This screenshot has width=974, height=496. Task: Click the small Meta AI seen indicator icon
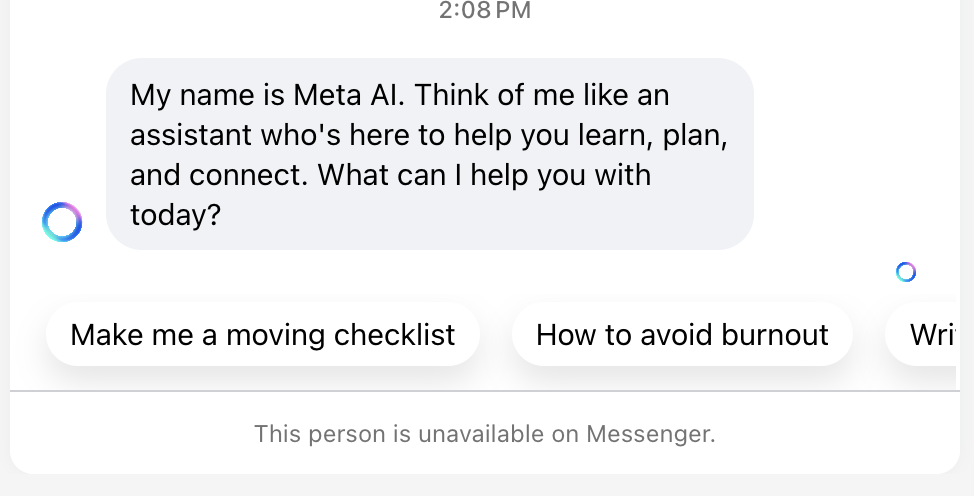[906, 272]
